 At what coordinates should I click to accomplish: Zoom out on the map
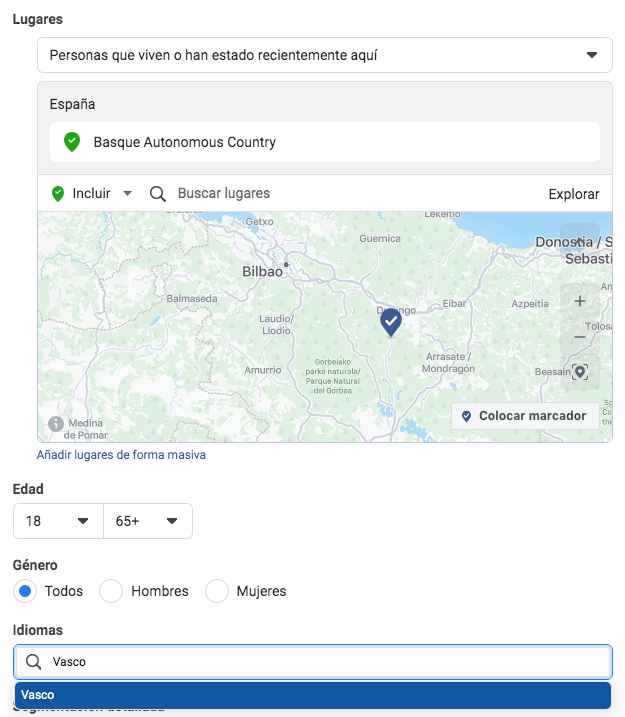(580, 337)
